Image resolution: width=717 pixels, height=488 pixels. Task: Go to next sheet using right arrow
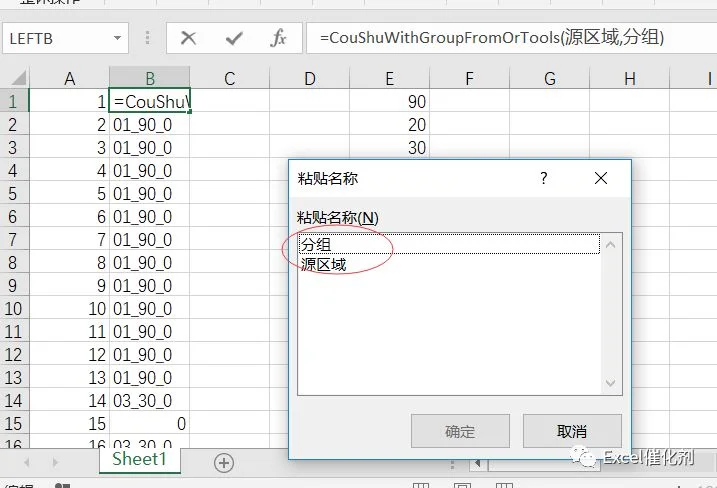pos(55,463)
